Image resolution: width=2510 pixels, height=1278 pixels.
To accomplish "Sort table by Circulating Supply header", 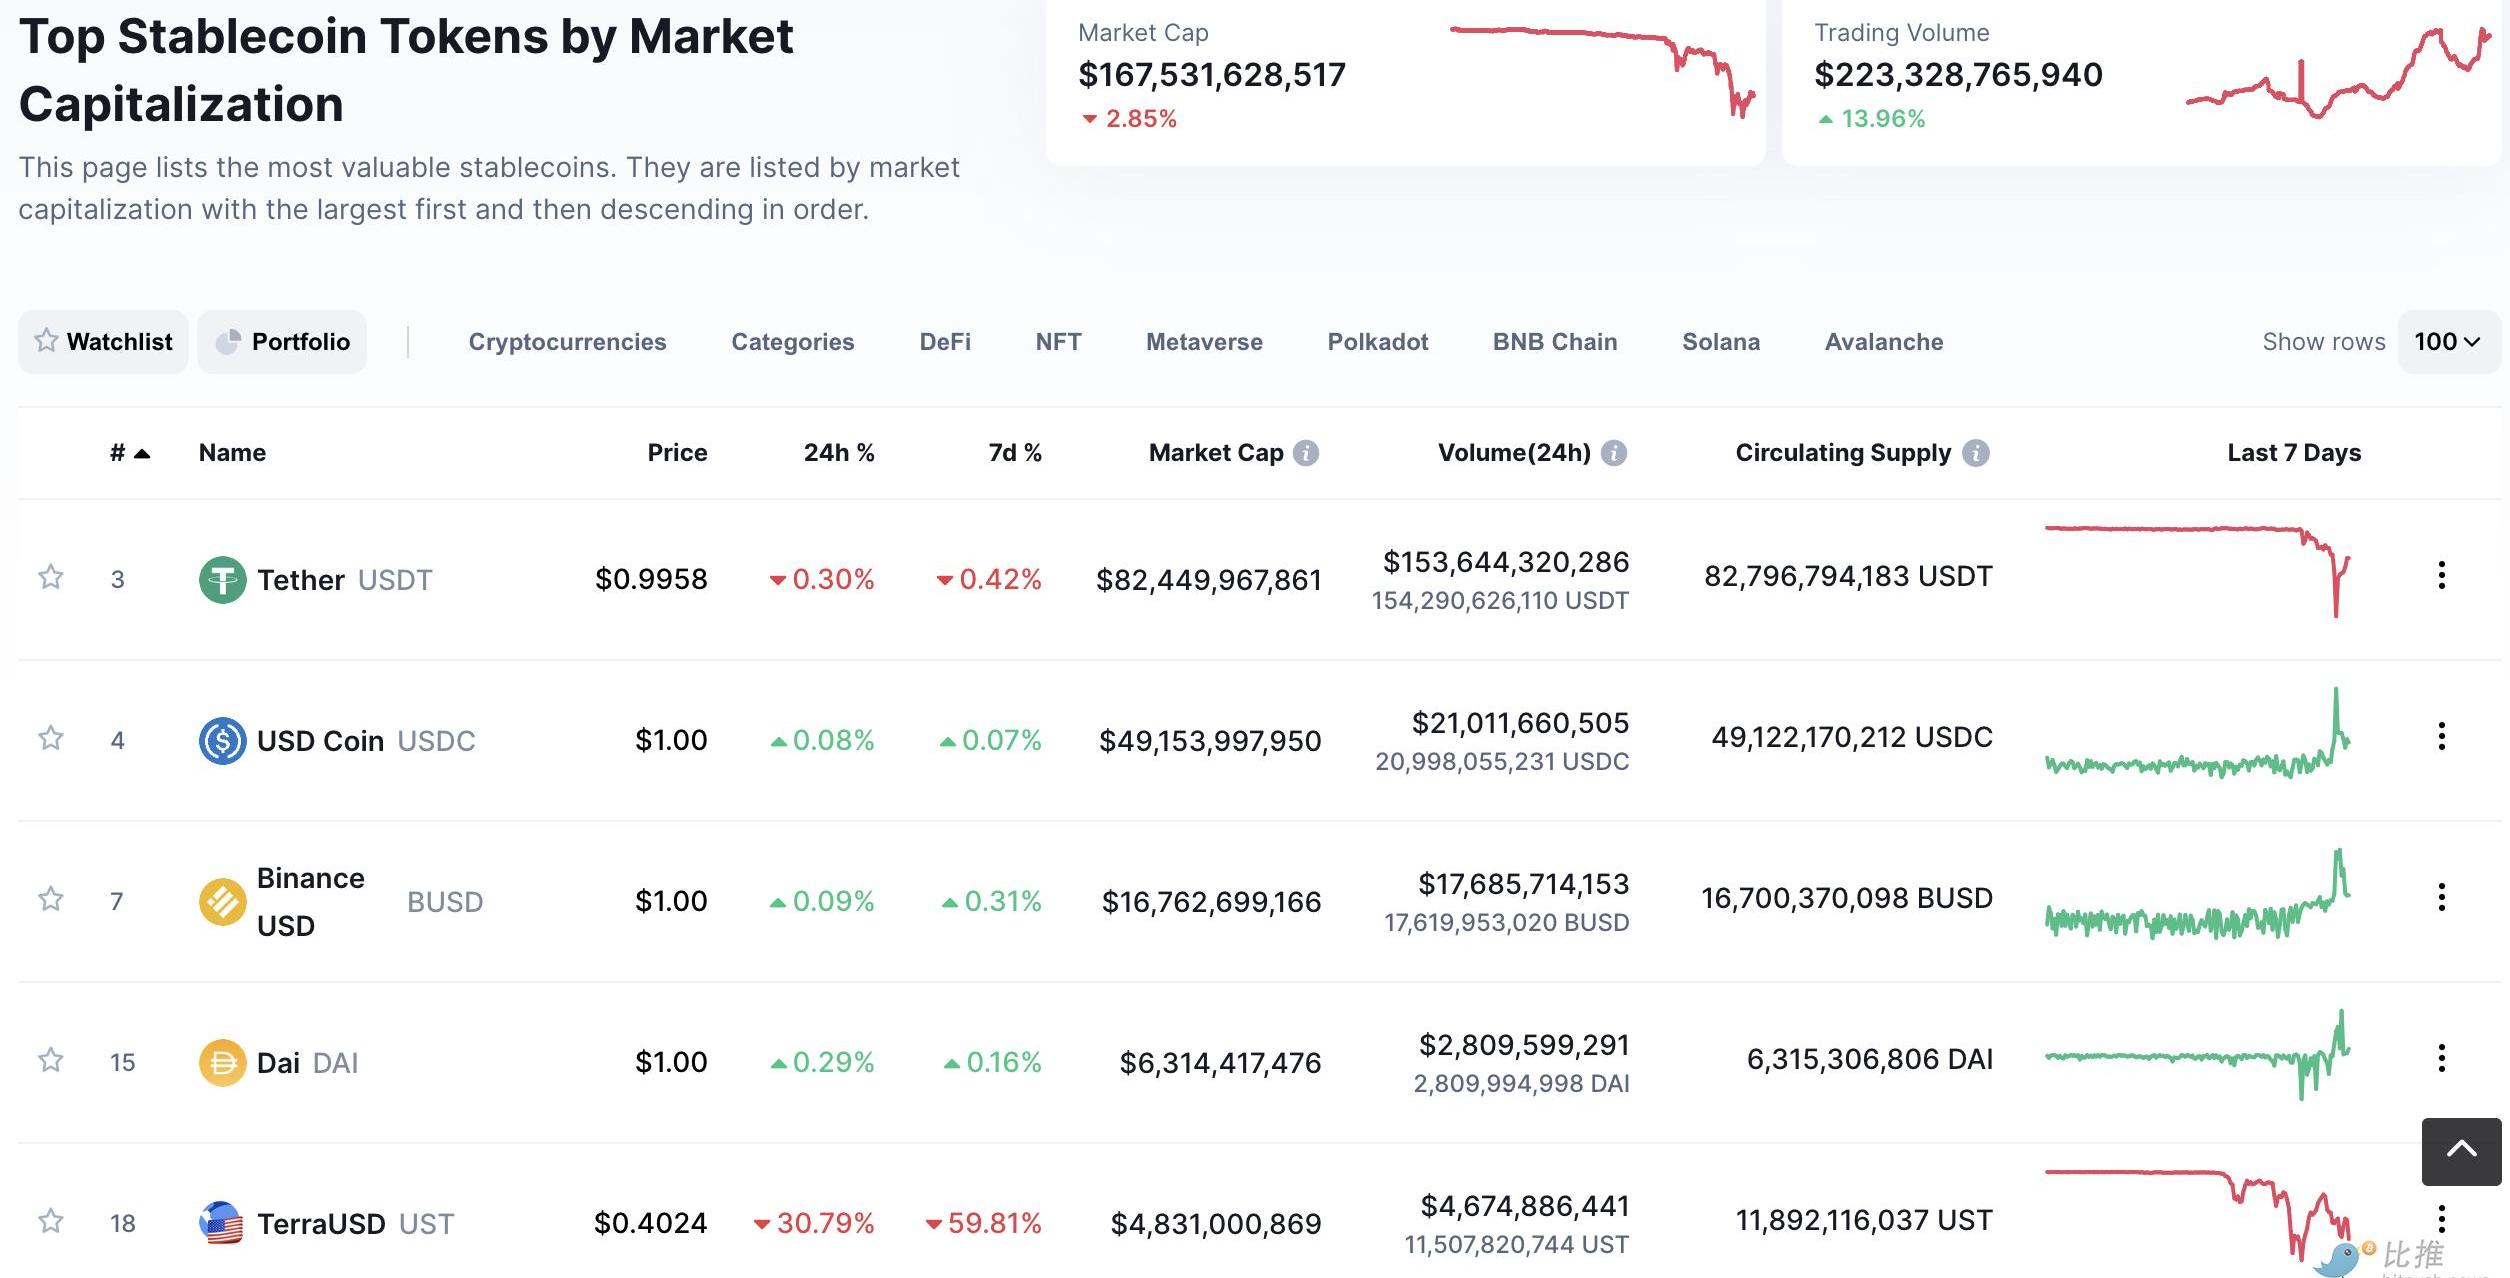I will 1843,453.
